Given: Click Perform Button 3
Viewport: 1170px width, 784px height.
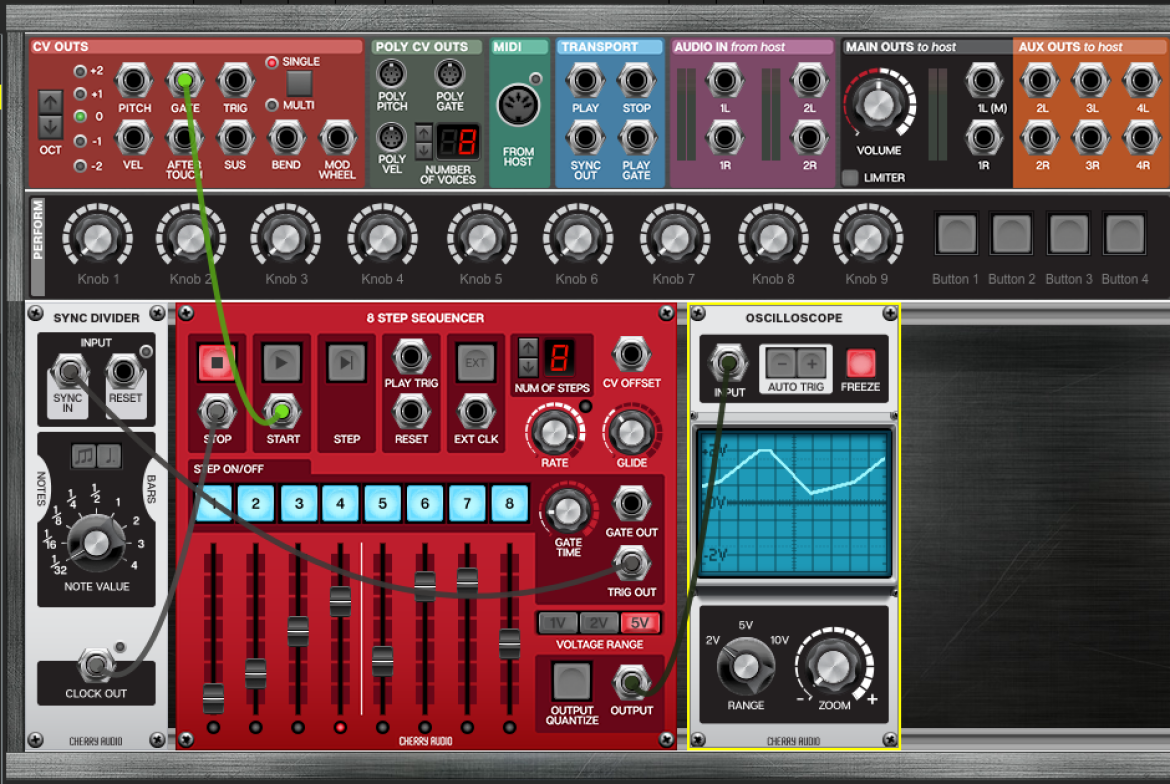Looking at the screenshot, I should tap(1069, 234).
